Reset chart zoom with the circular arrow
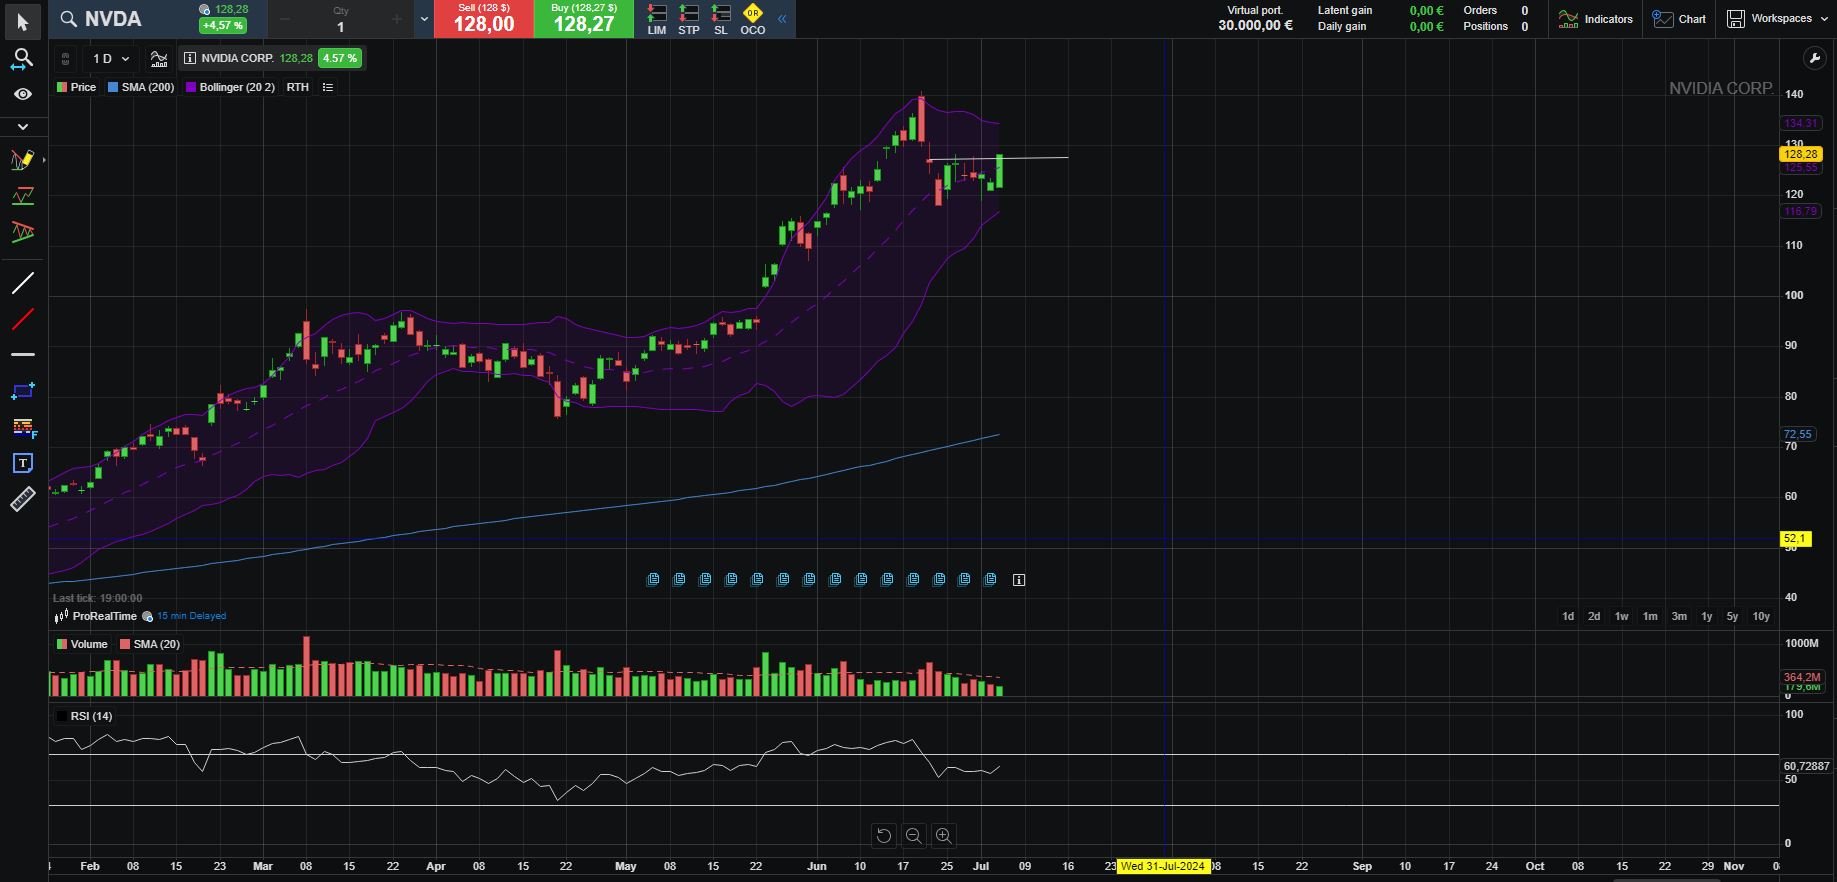 tap(883, 836)
